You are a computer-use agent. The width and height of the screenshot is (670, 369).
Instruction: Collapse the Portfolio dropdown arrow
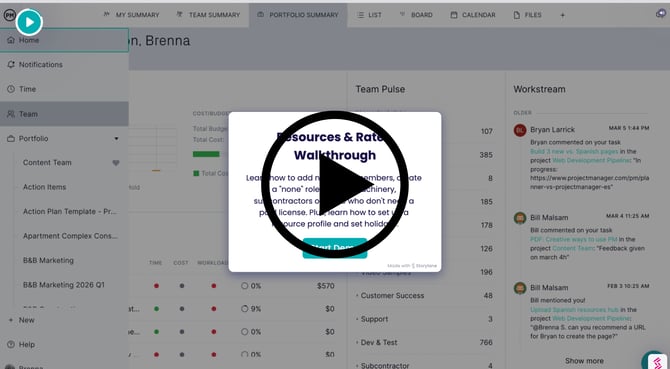point(116,139)
